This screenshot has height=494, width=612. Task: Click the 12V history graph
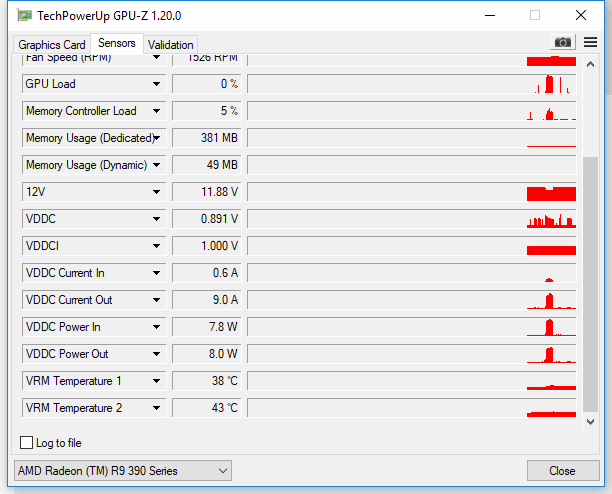click(412, 192)
